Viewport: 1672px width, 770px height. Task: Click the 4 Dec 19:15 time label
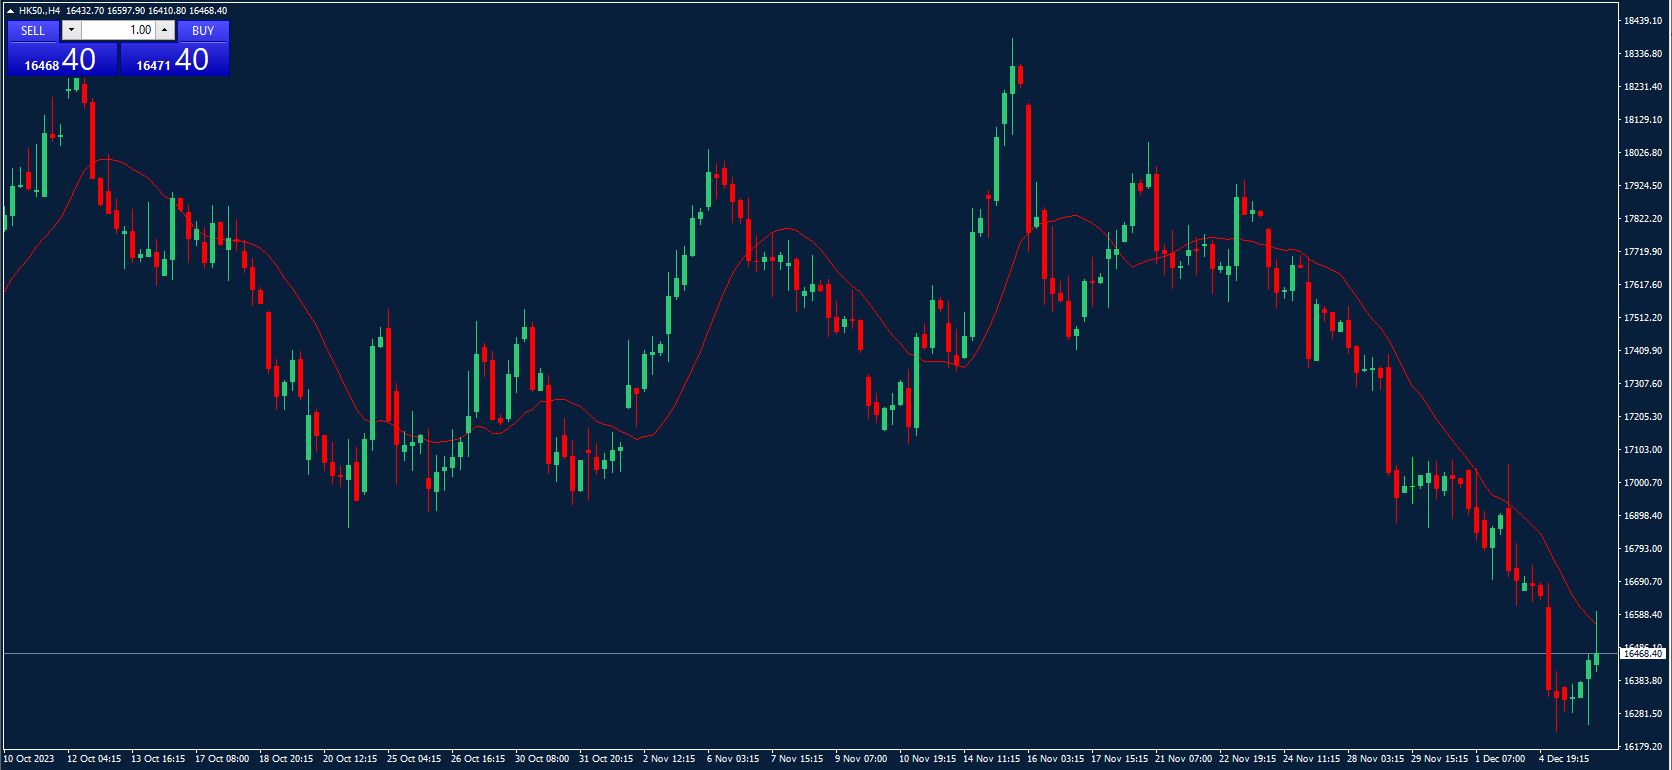(1564, 759)
